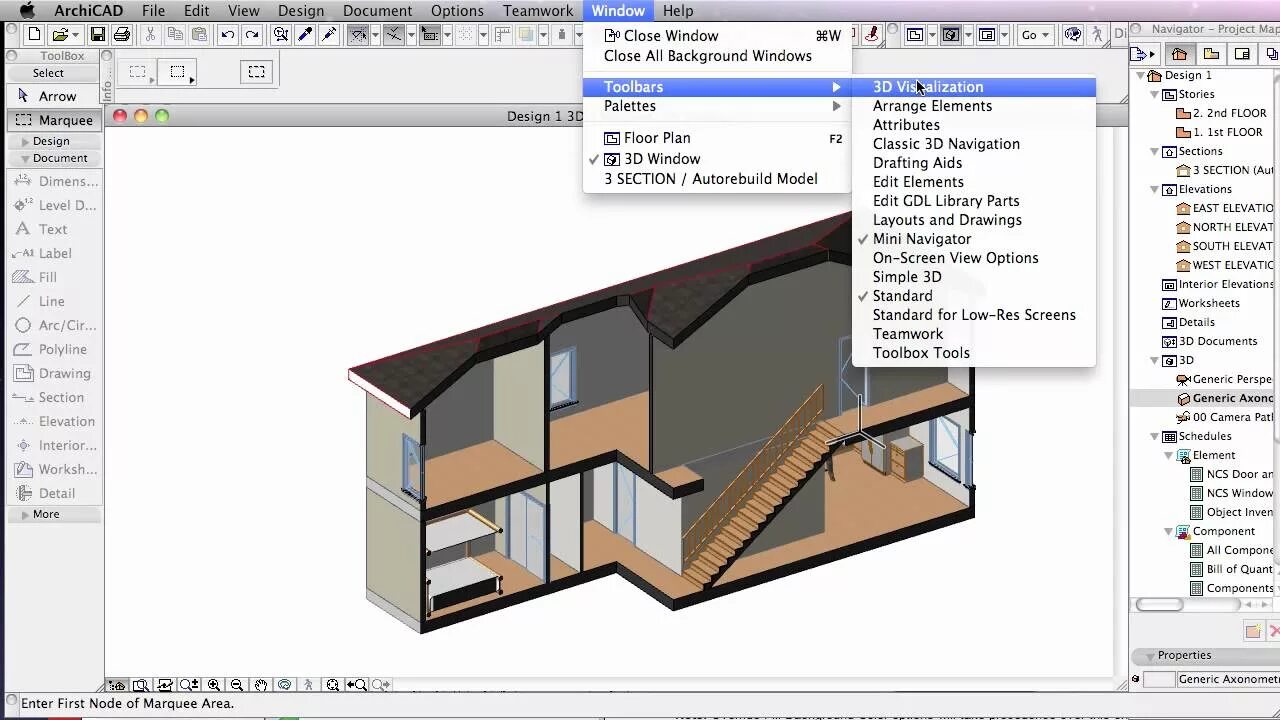Select the Pan hand tool icon

coord(261,686)
